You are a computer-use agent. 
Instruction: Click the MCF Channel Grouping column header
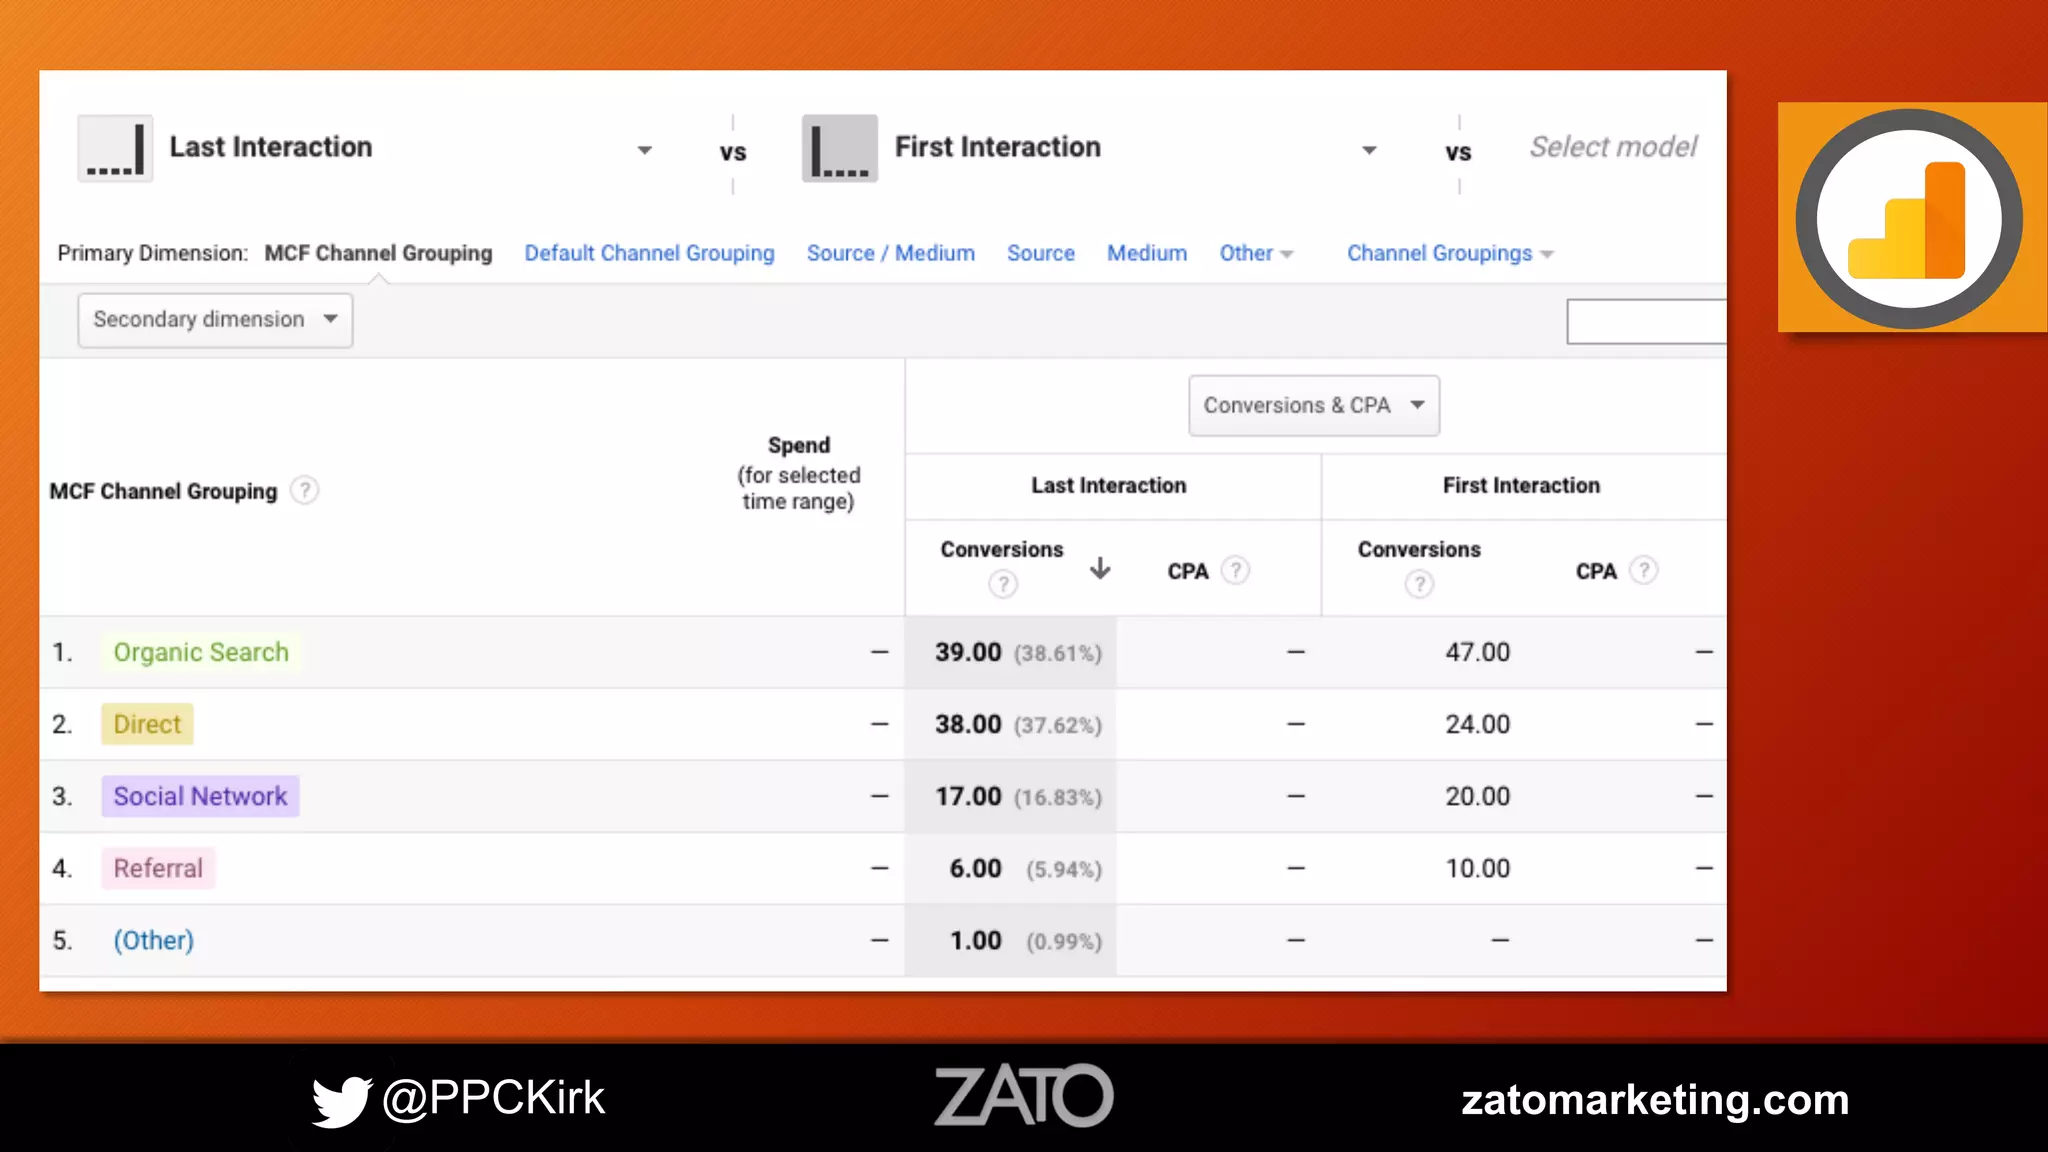click(x=163, y=491)
